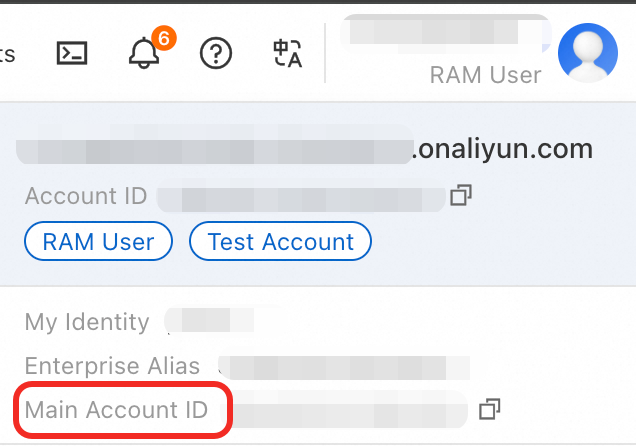Click the Test Account tag button

pyautogui.click(x=280, y=241)
